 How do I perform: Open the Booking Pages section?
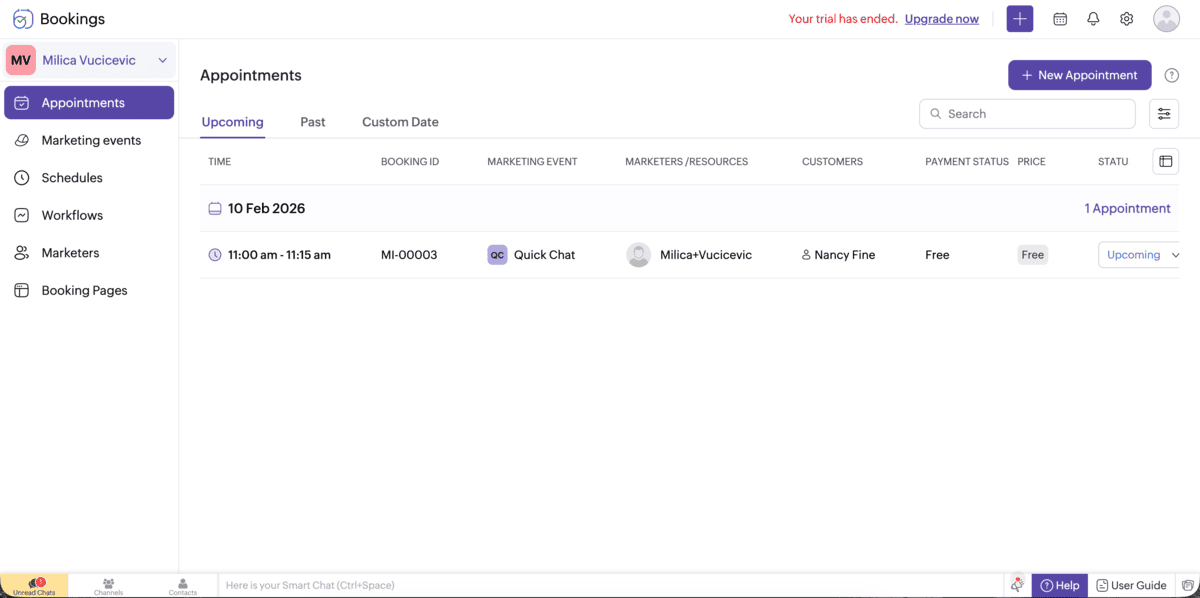click(x=84, y=290)
